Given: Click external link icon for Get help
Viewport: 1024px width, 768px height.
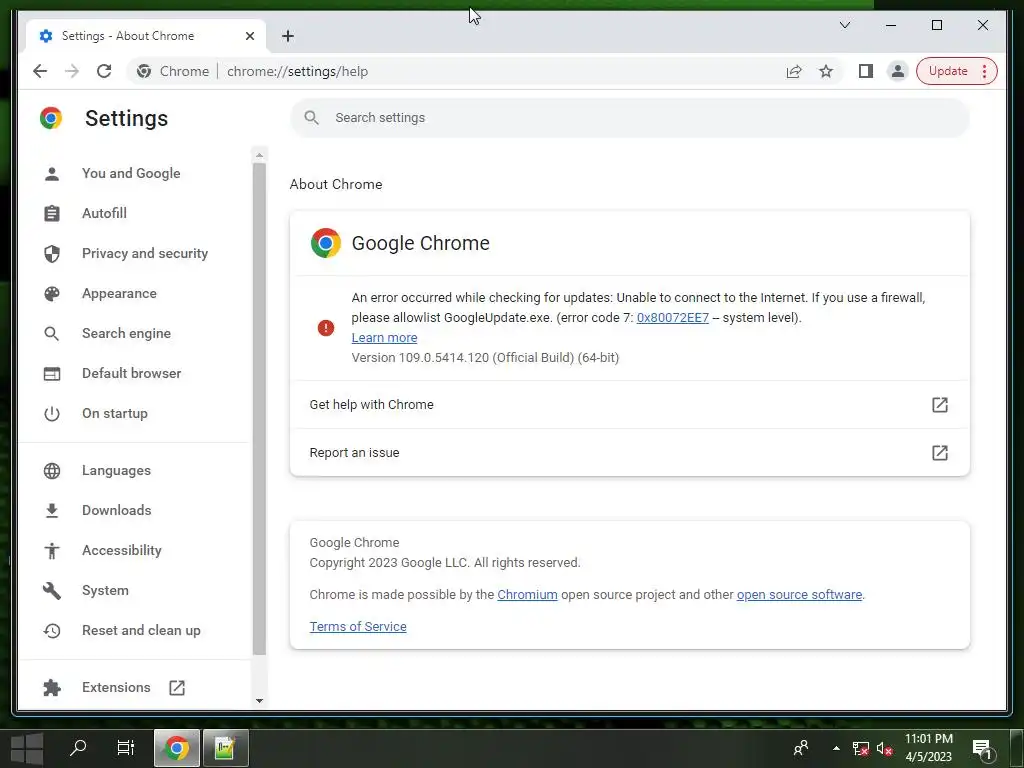Looking at the screenshot, I should point(939,405).
